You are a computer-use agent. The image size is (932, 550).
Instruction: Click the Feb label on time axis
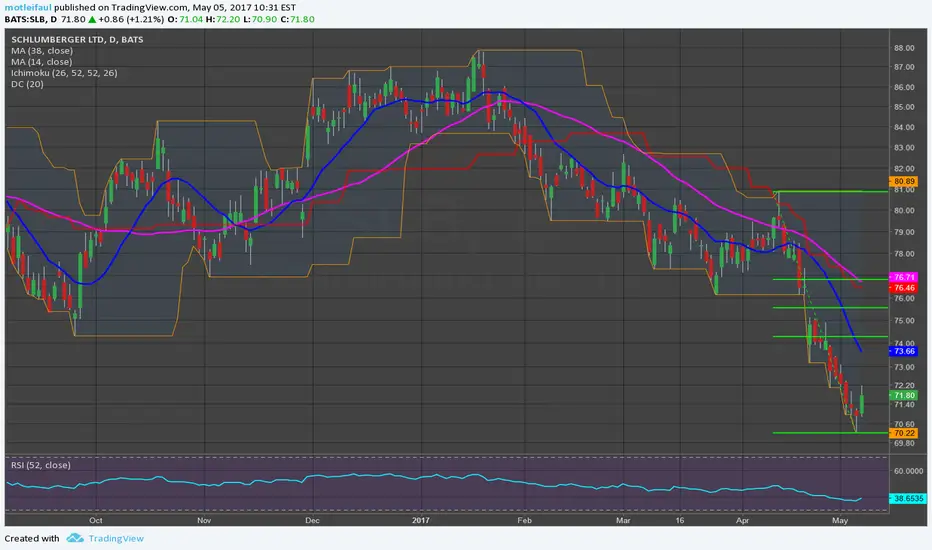click(524, 520)
